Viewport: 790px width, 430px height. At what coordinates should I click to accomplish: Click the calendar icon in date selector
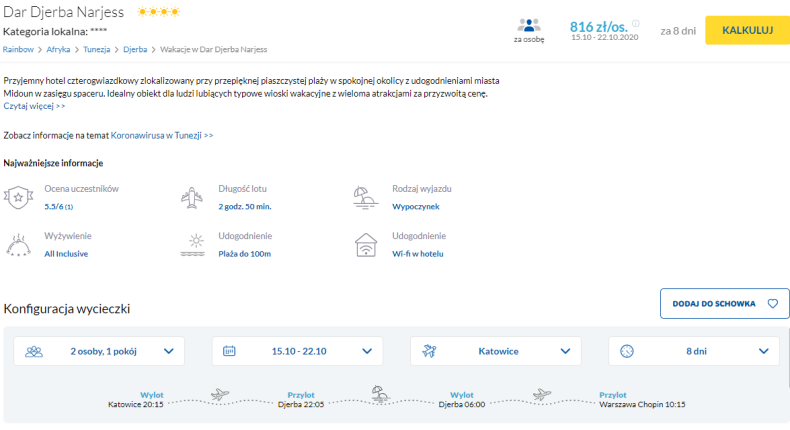point(229,351)
